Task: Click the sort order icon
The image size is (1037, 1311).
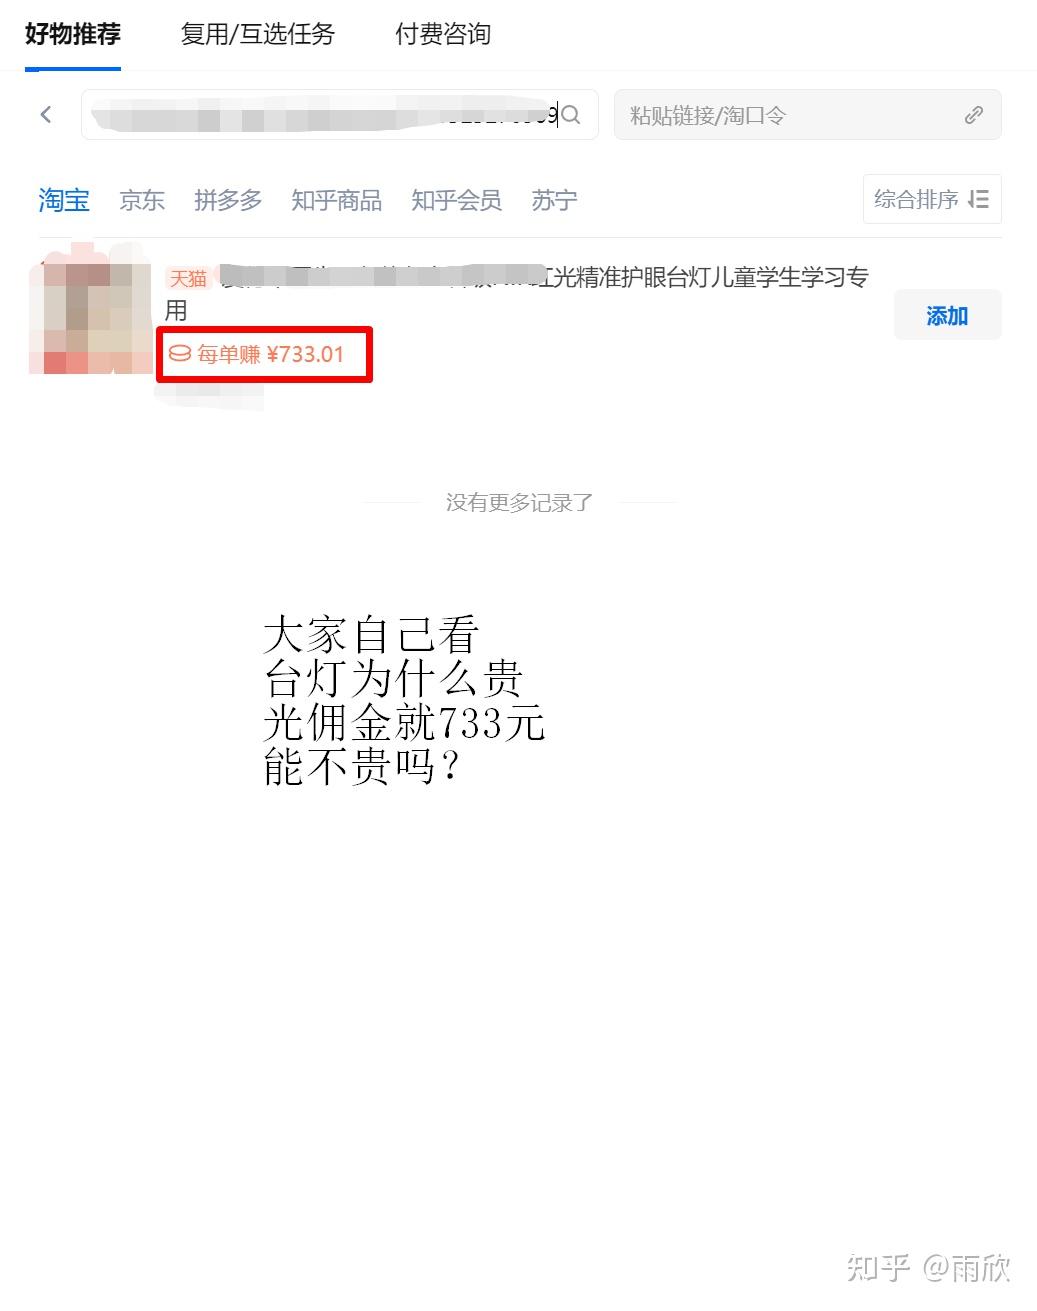Action: (979, 199)
